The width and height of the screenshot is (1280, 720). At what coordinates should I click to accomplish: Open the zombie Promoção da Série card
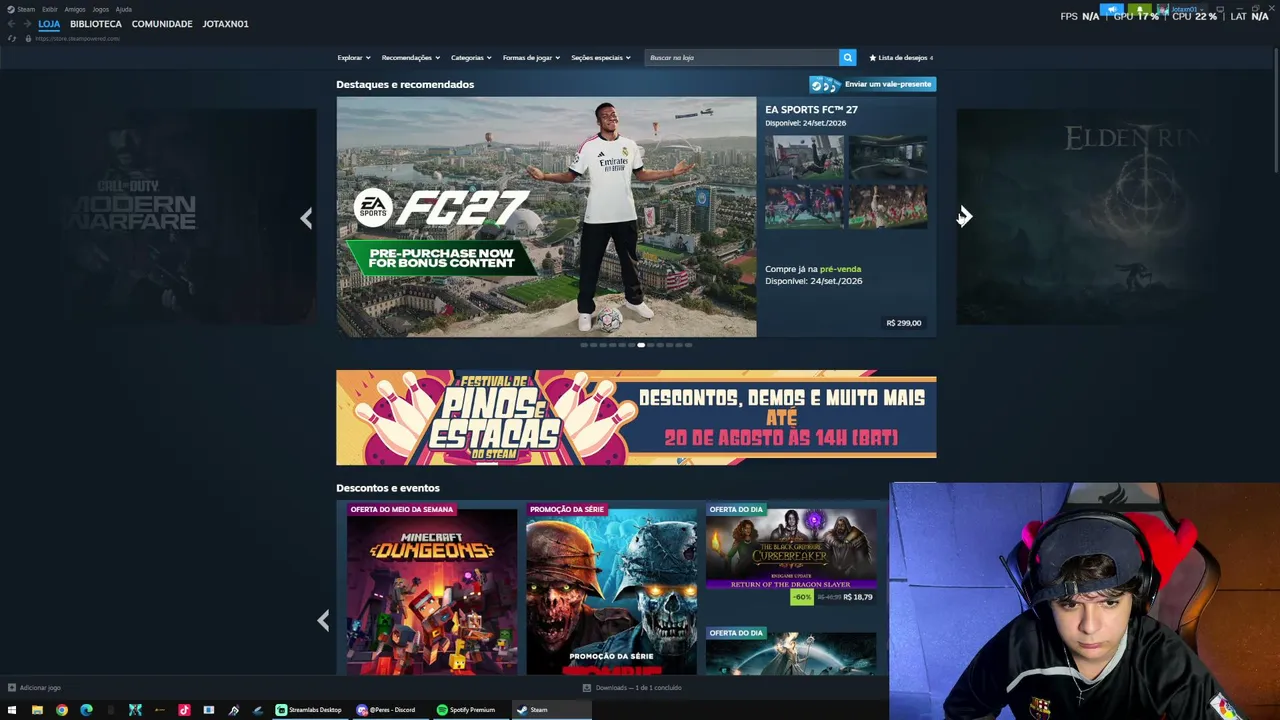click(x=612, y=589)
